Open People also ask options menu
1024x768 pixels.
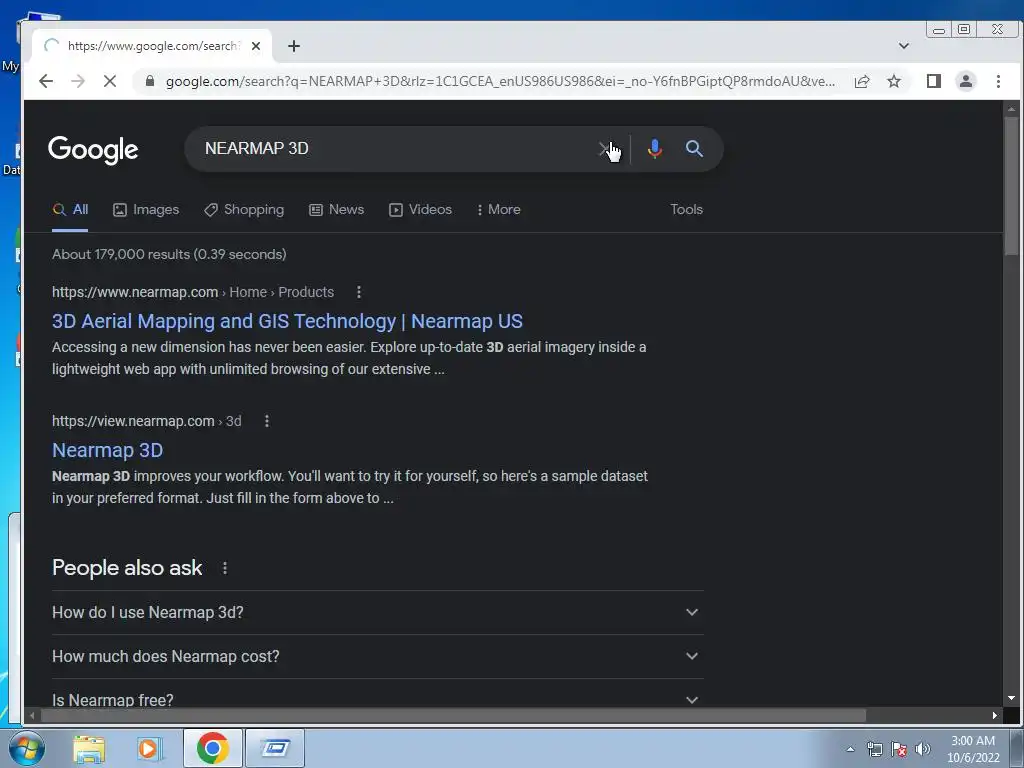coord(225,568)
